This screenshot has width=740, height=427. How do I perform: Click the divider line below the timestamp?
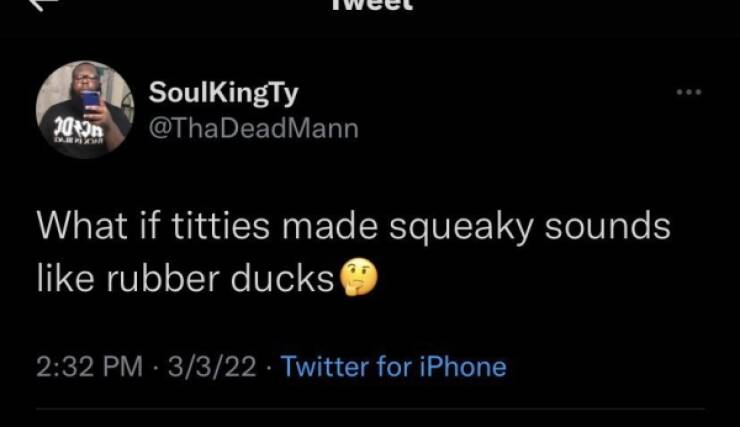370,408
